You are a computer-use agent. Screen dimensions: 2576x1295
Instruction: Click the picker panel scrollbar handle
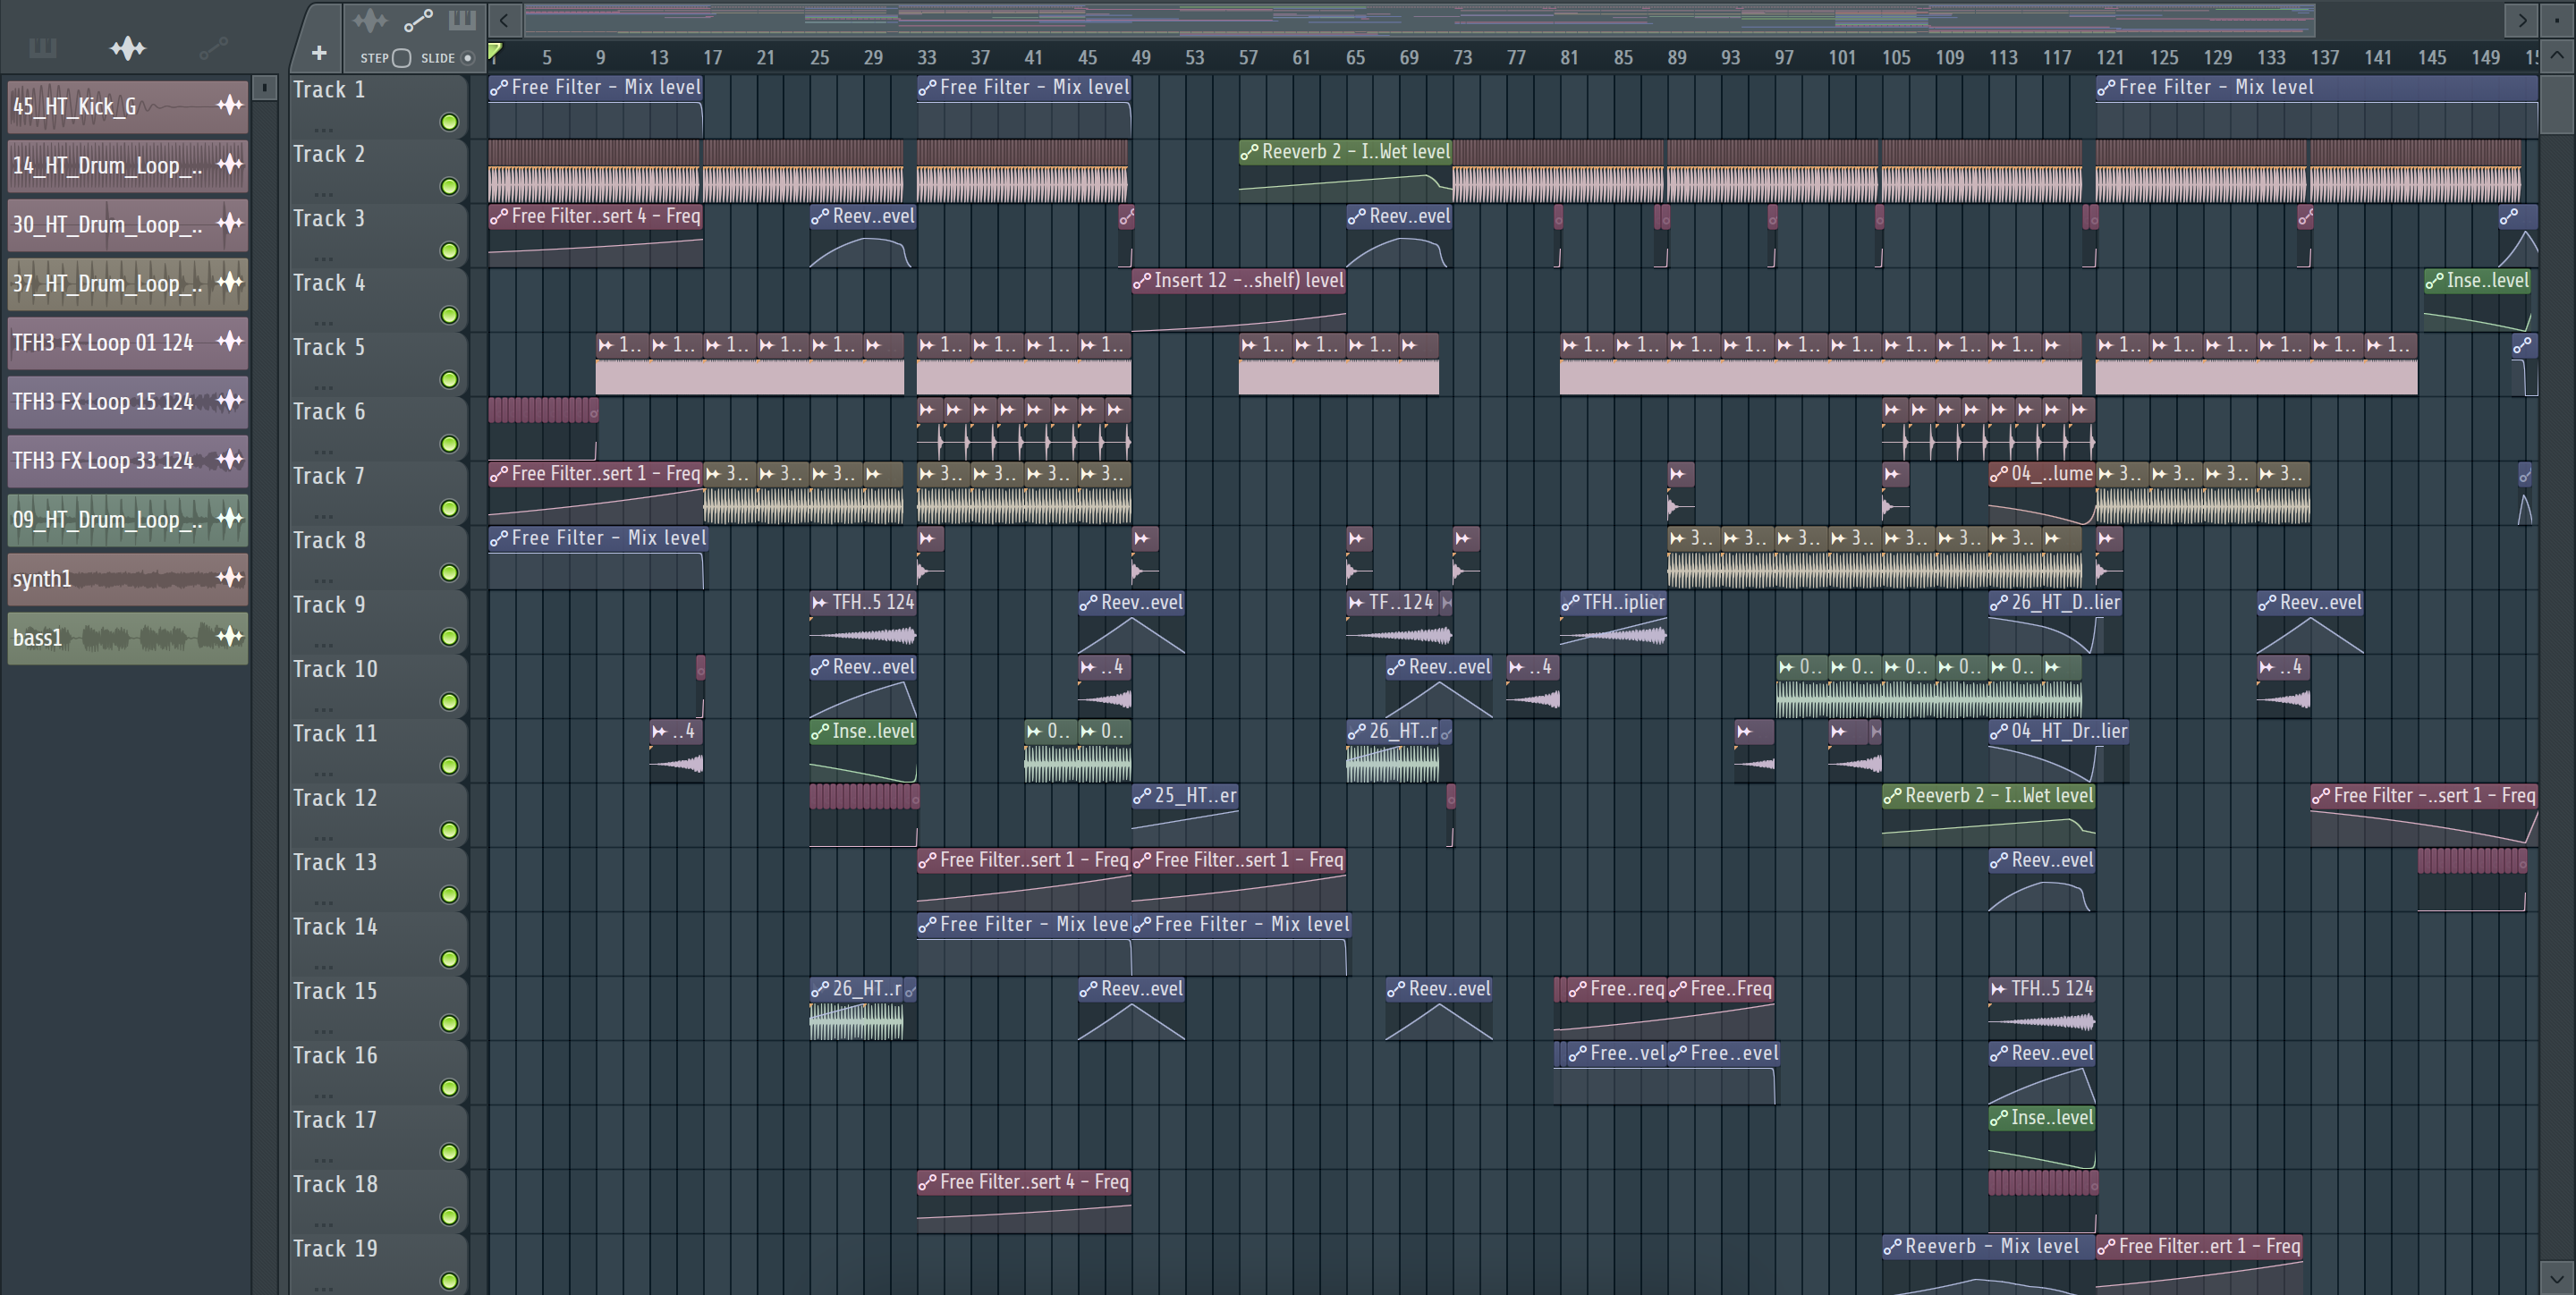click(x=264, y=88)
